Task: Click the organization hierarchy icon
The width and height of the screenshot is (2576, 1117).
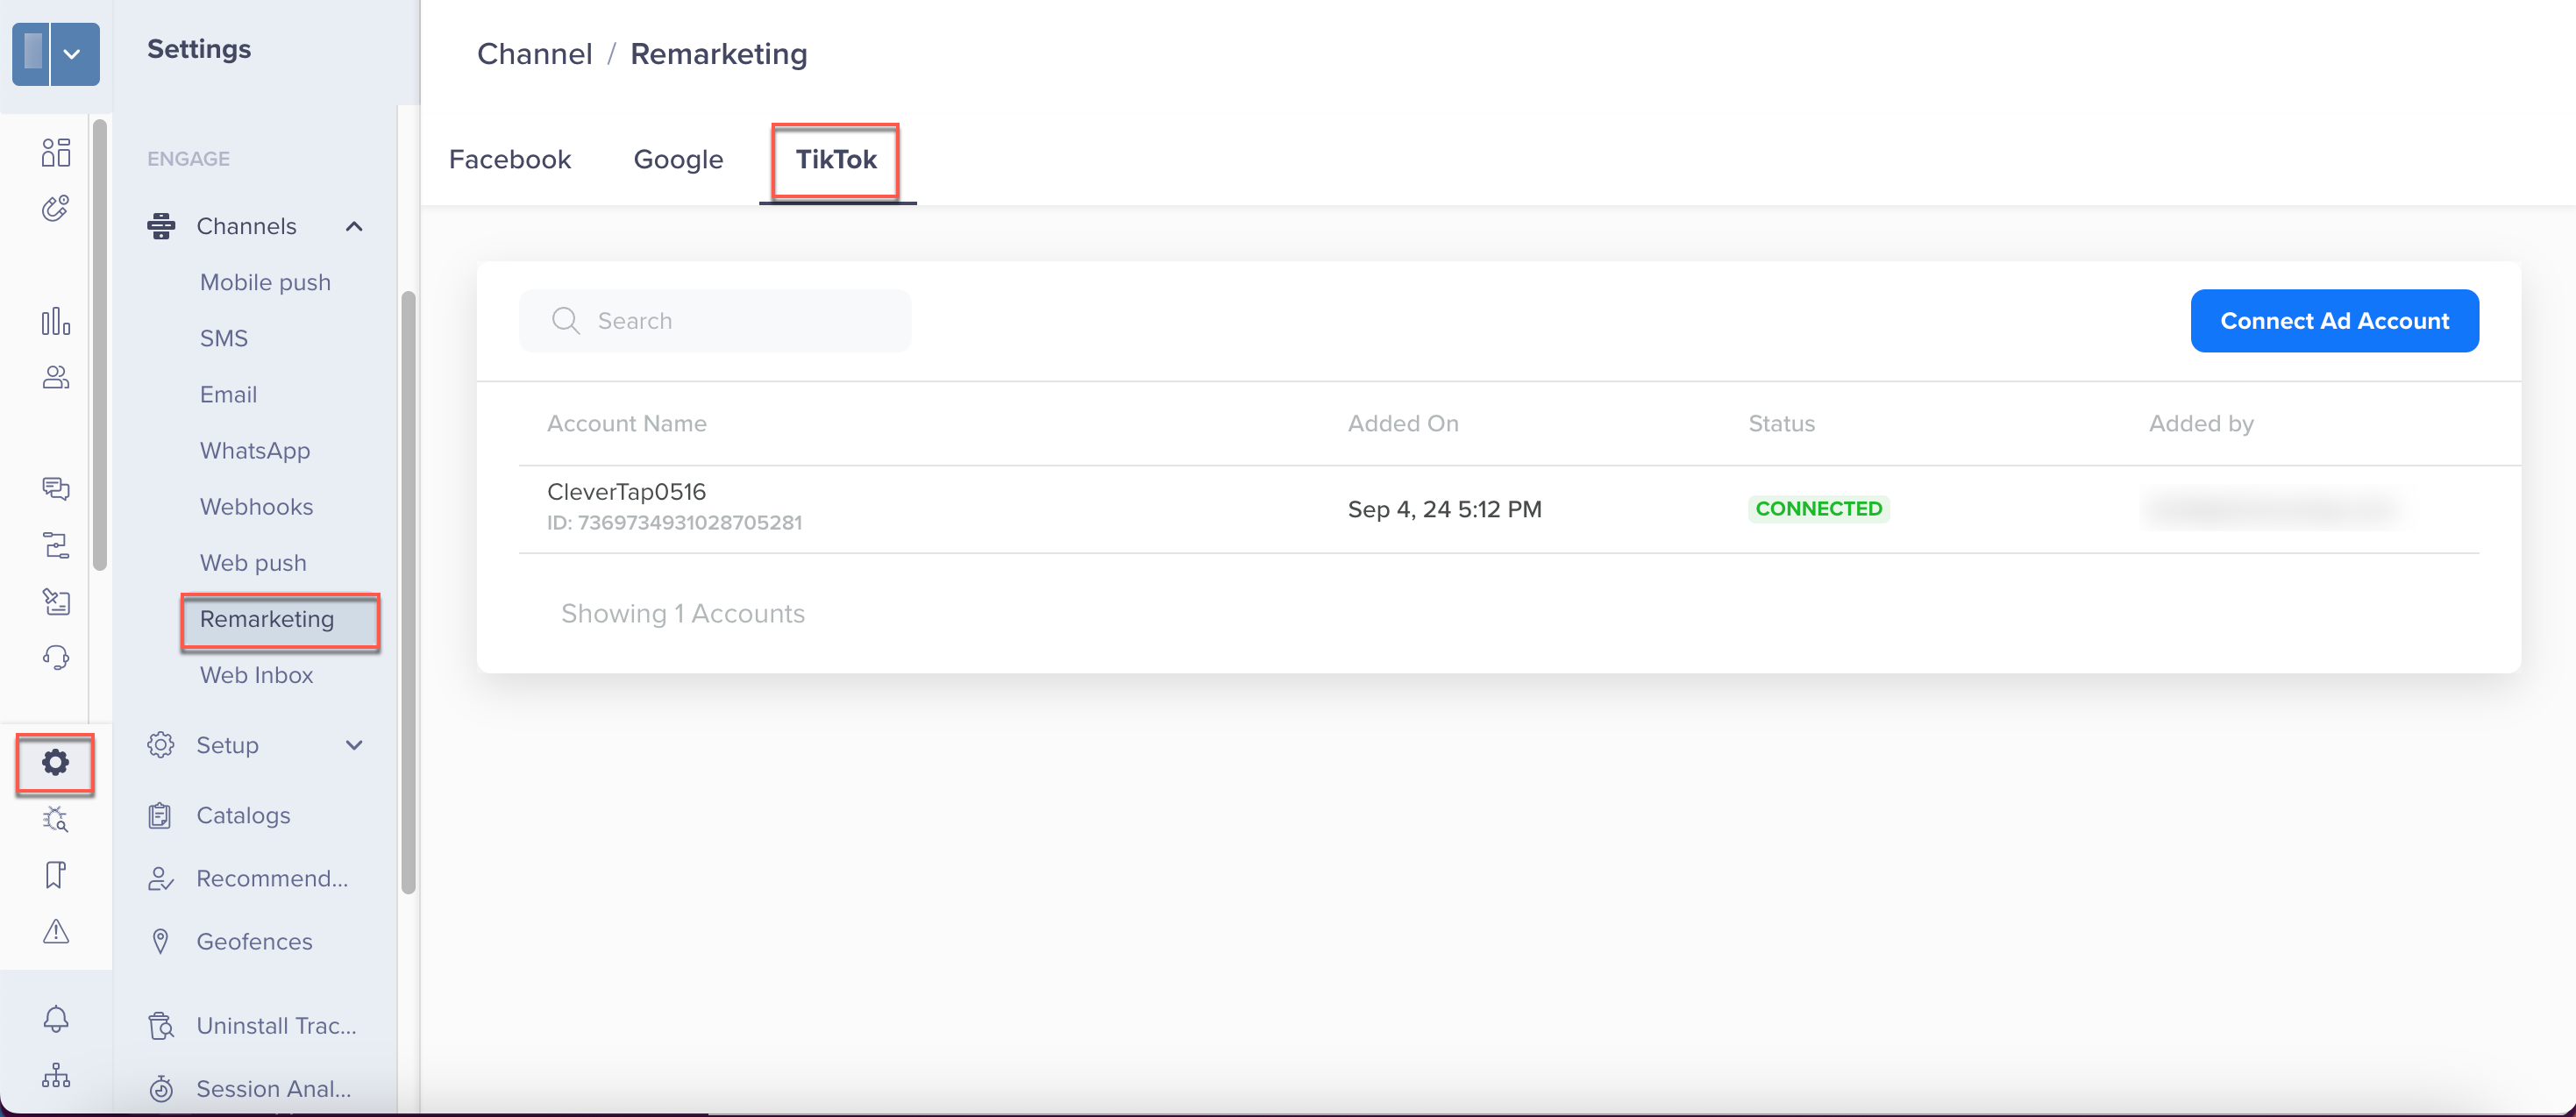Action: click(x=56, y=1075)
